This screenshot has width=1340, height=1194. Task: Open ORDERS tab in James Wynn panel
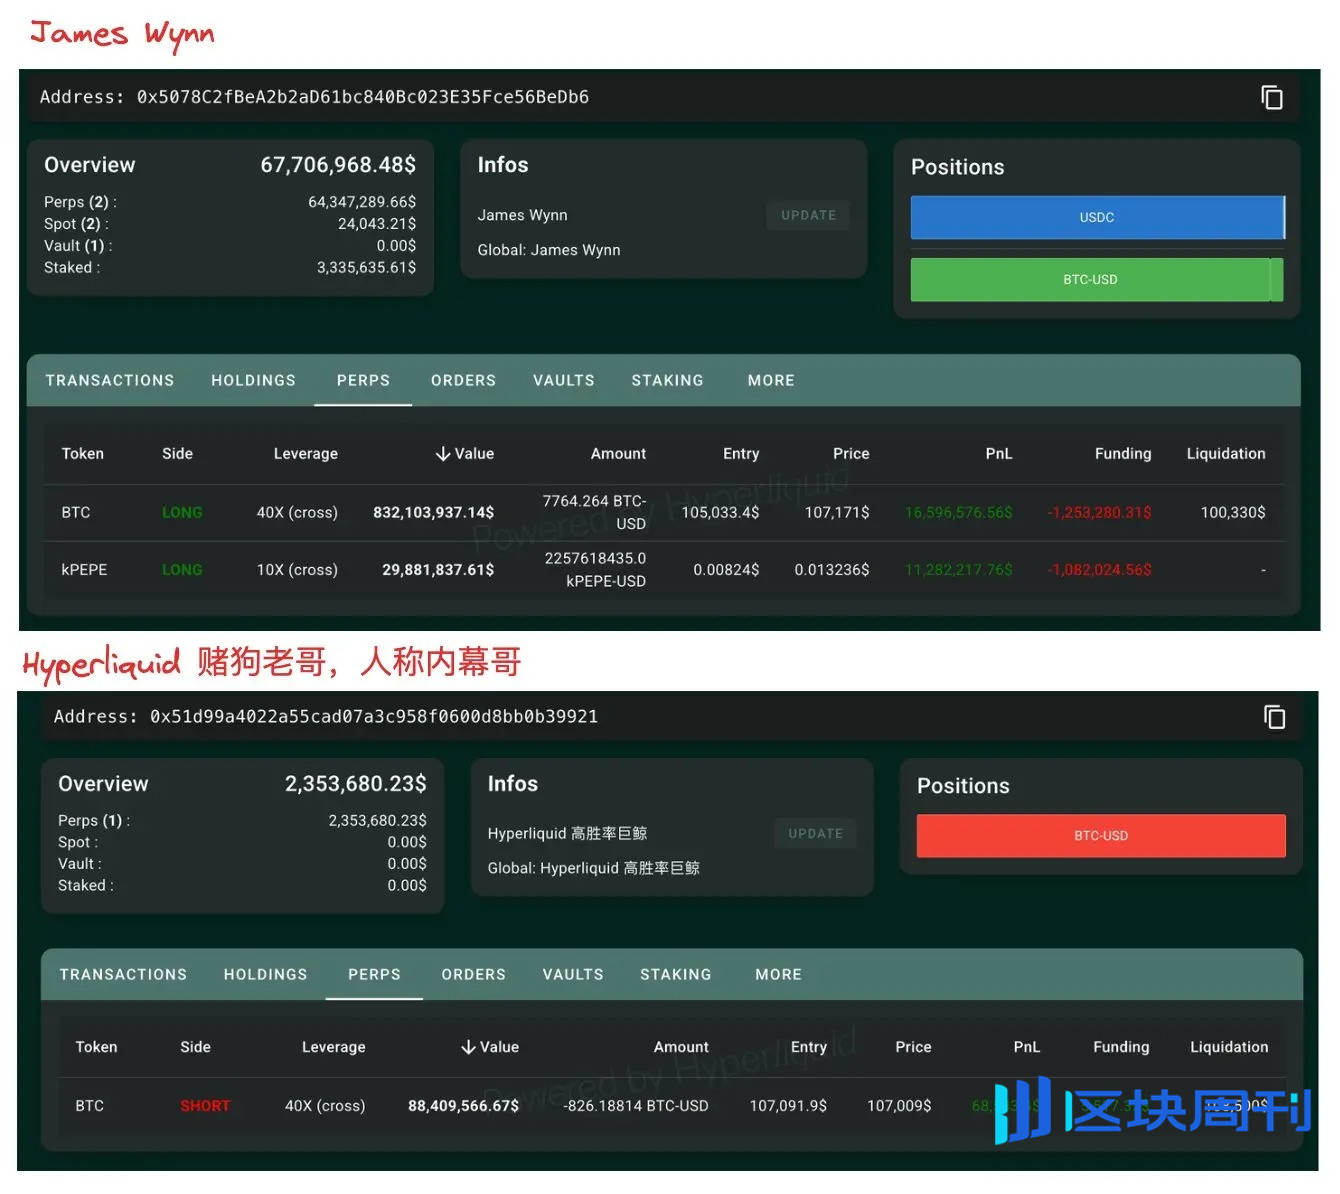(x=463, y=381)
